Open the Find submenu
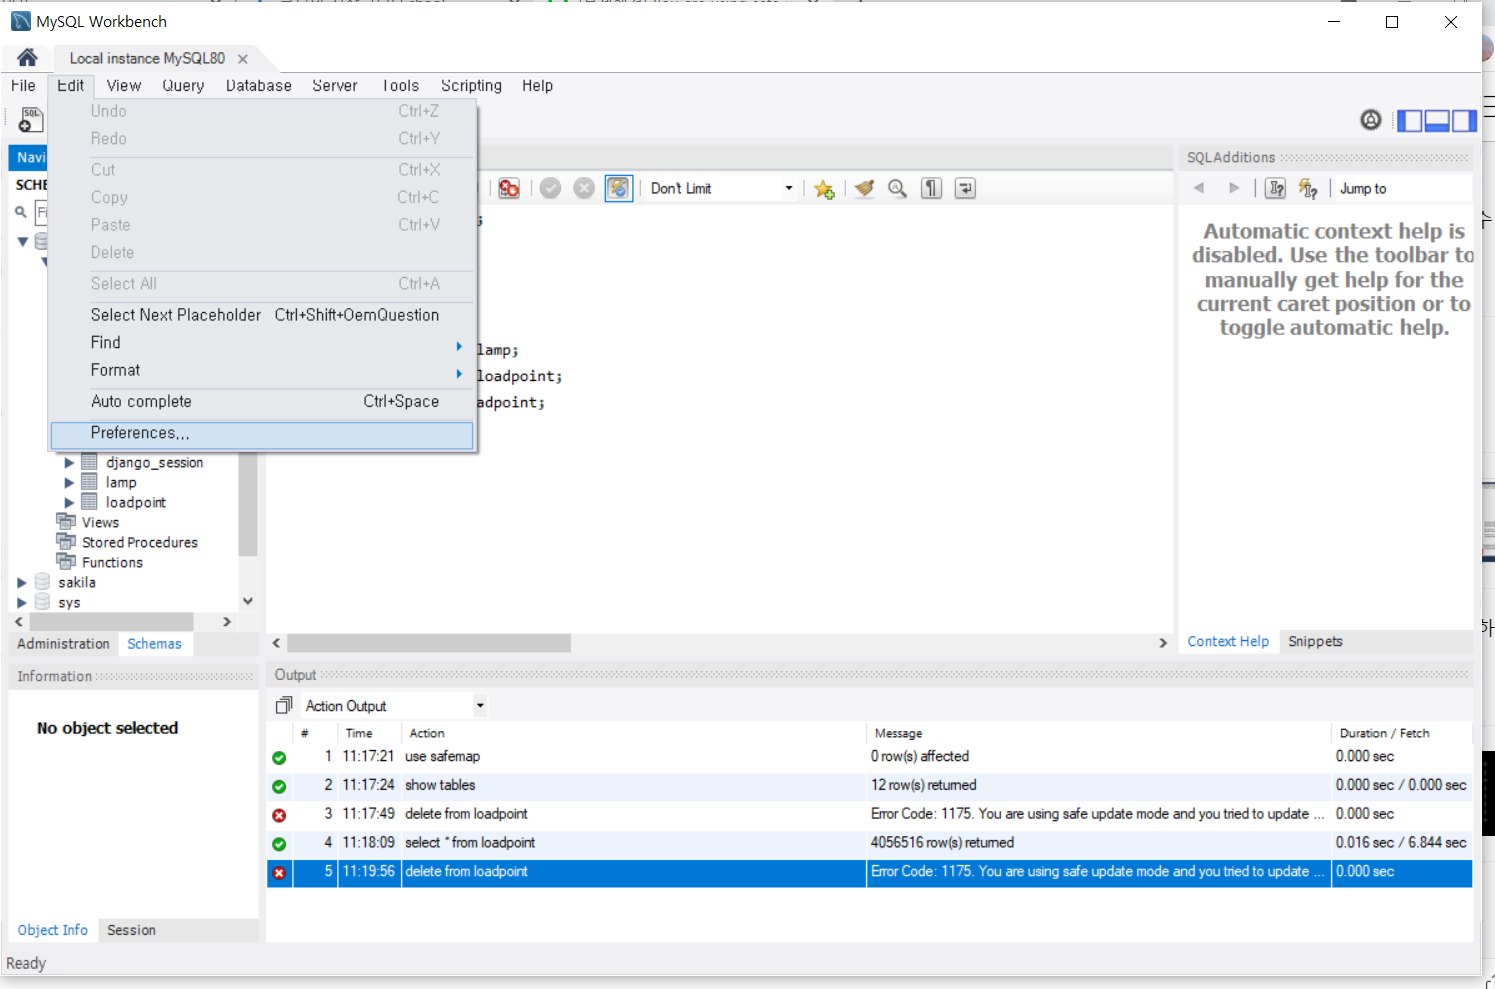 click(x=262, y=343)
